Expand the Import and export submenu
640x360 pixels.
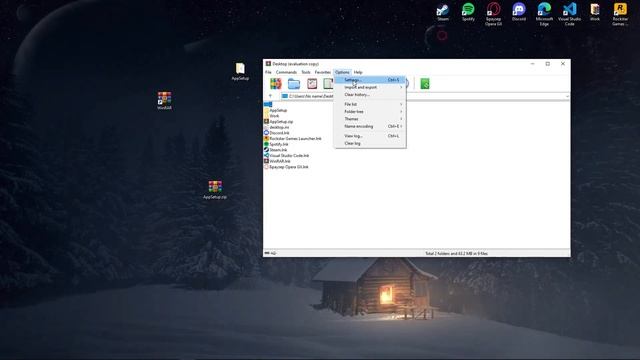(x=370, y=87)
